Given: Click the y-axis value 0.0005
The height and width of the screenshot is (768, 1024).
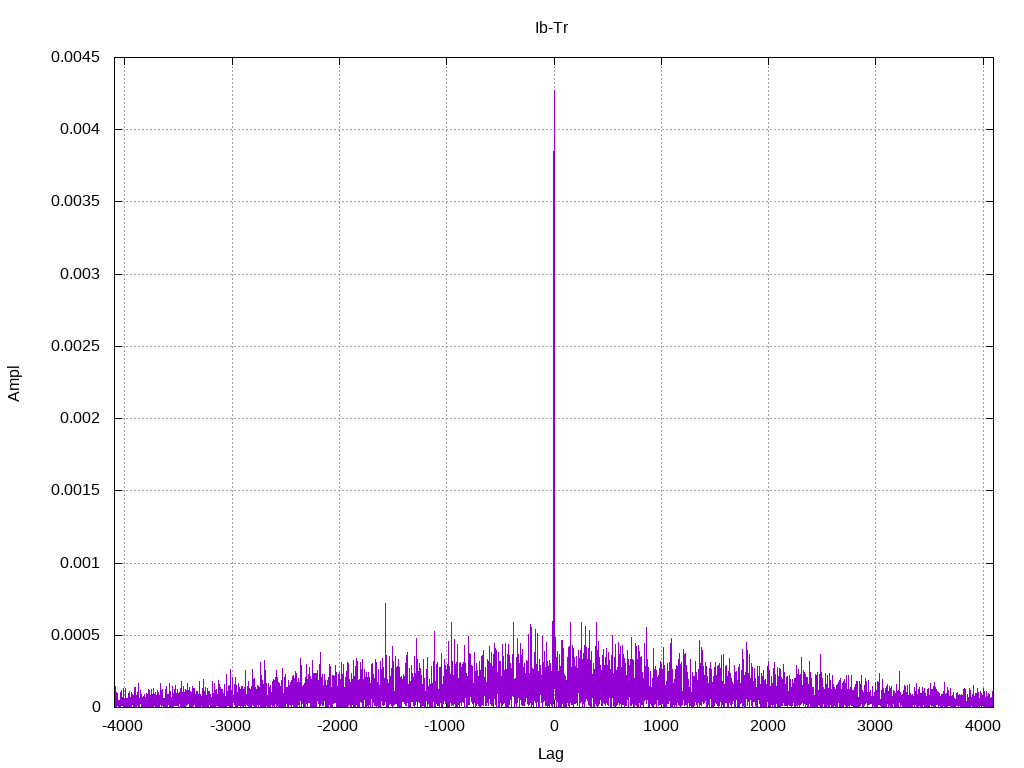Looking at the screenshot, I should tap(75, 635).
